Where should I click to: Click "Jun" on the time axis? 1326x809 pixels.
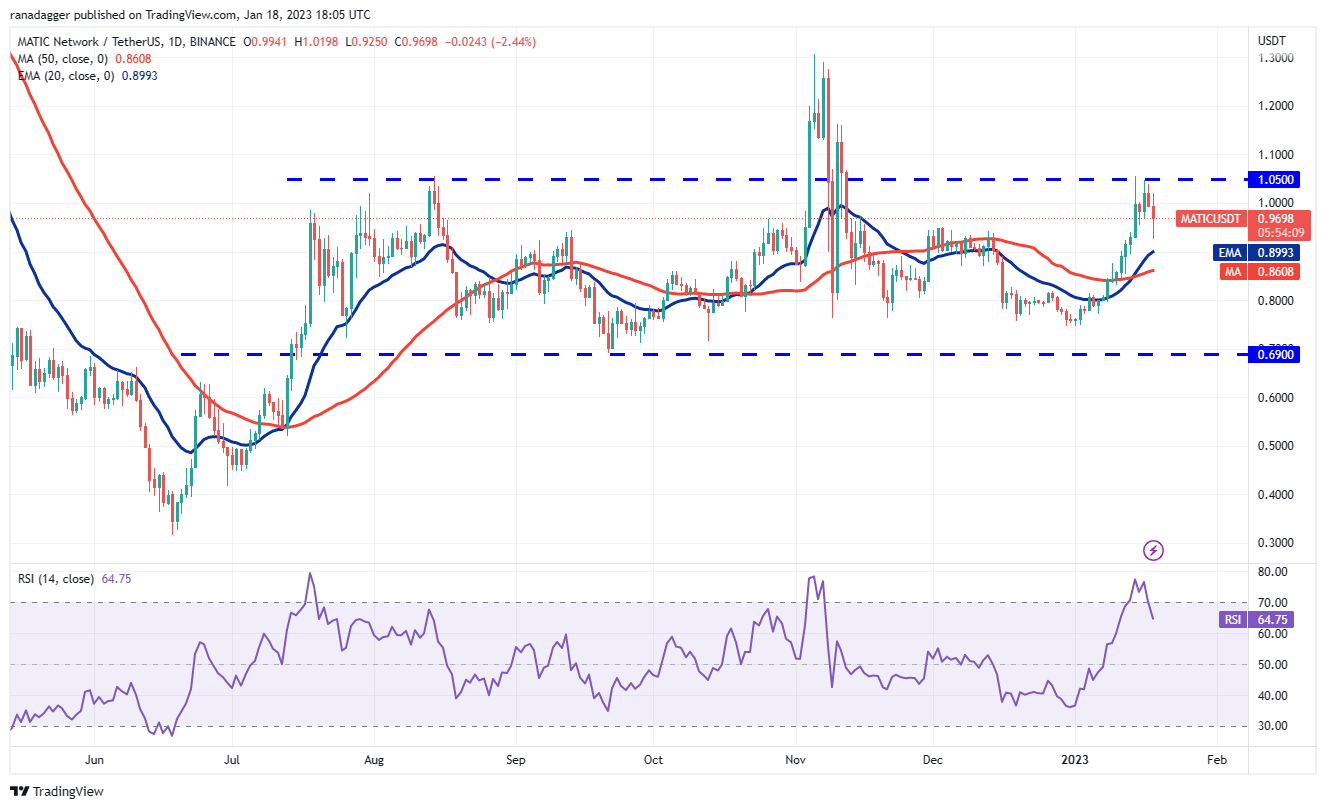click(94, 760)
